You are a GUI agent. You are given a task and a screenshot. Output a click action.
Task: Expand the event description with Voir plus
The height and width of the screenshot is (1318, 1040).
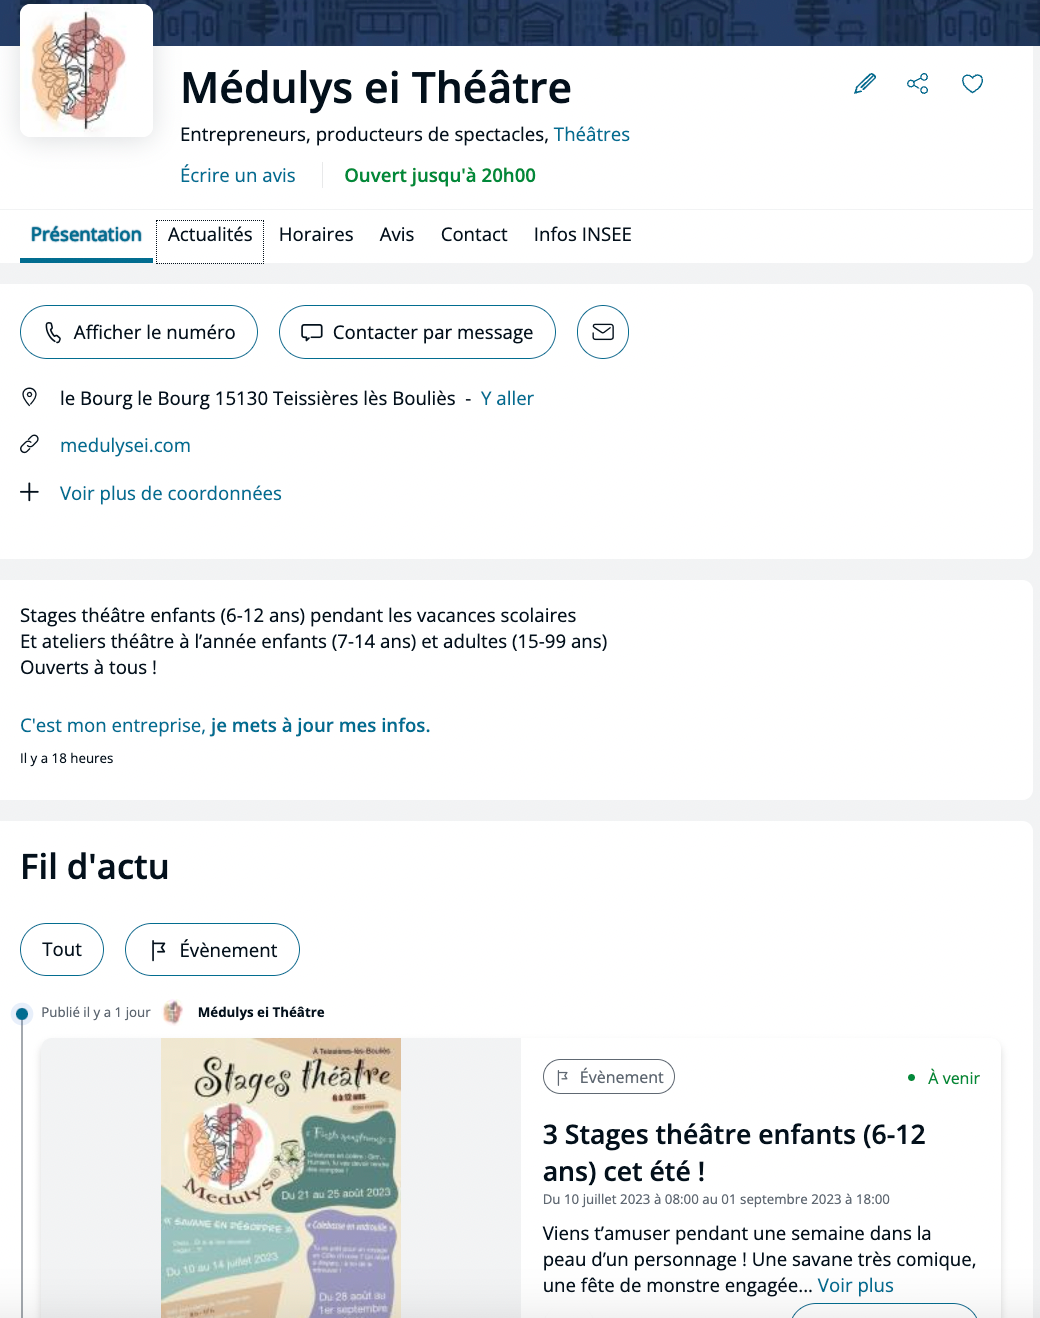pyautogui.click(x=856, y=1286)
